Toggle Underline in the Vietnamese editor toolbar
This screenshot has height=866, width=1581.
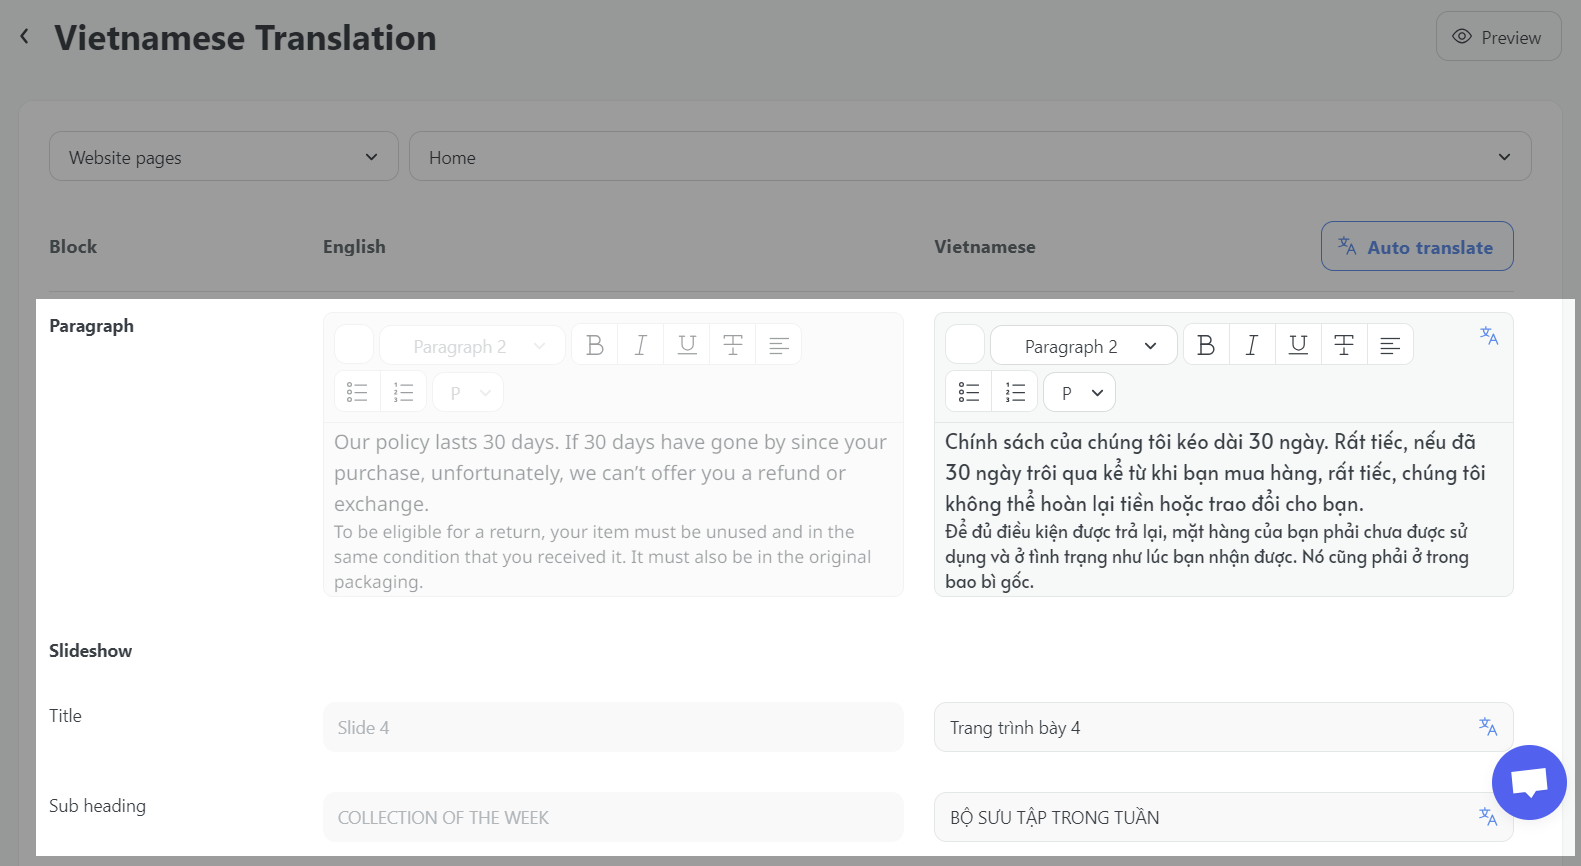click(1298, 345)
